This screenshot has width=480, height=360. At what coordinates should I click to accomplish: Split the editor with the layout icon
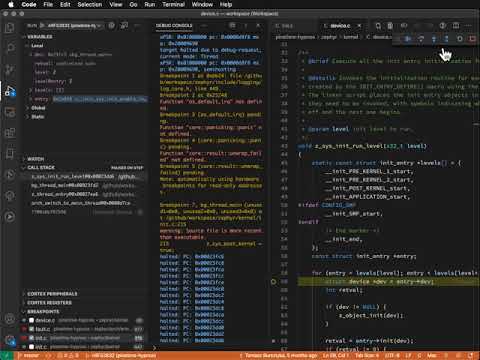coord(456,26)
